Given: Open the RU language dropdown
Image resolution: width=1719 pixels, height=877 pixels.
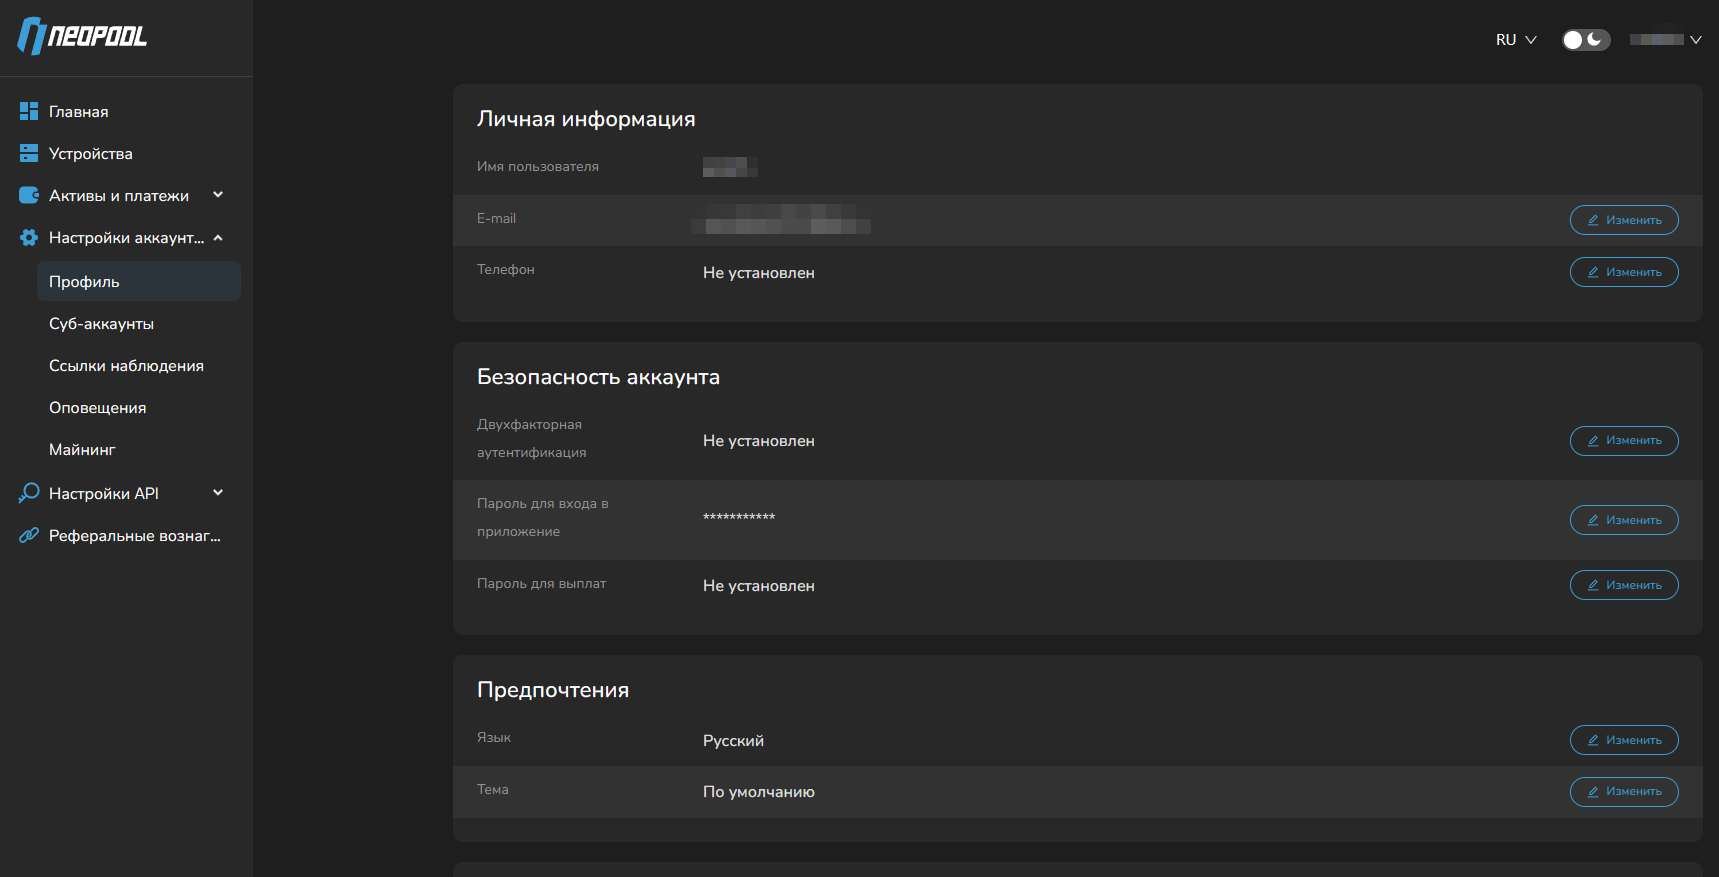Looking at the screenshot, I should coord(1516,40).
